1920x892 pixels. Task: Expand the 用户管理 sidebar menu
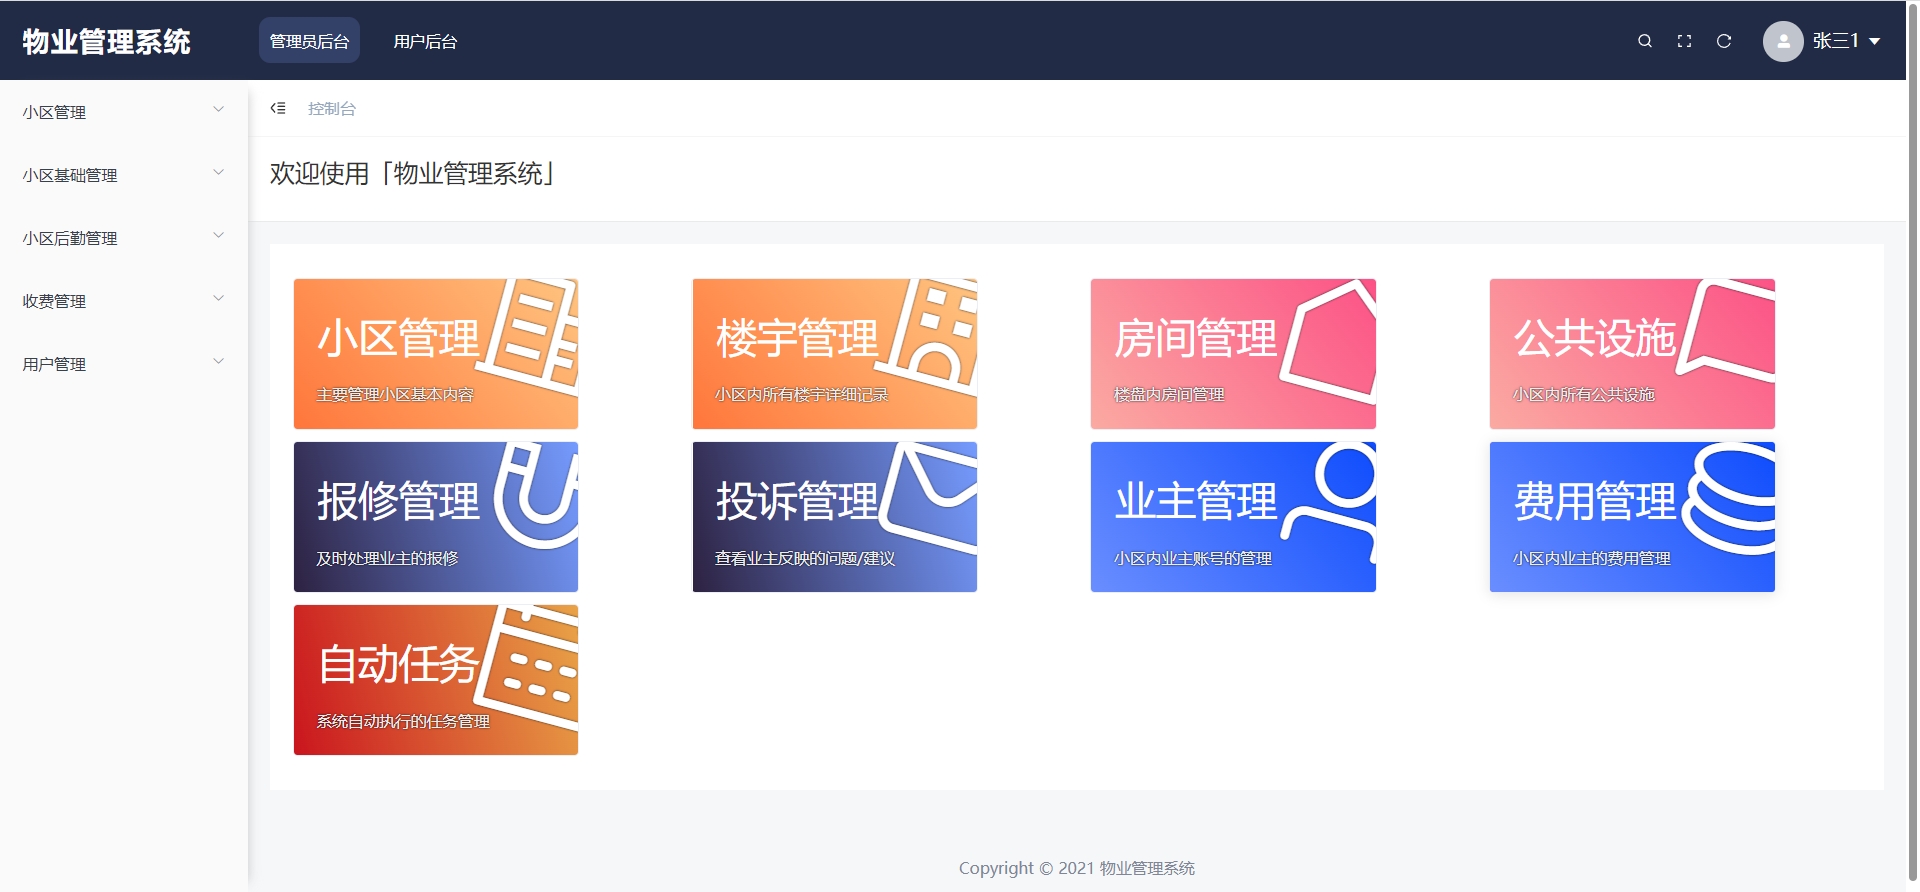124,364
